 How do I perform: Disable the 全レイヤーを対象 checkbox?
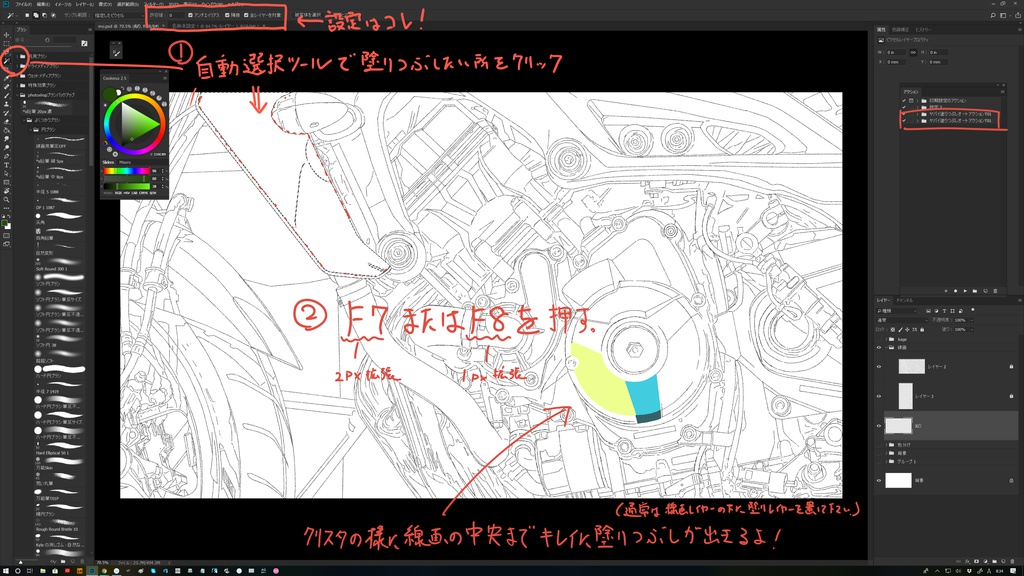(x=245, y=15)
